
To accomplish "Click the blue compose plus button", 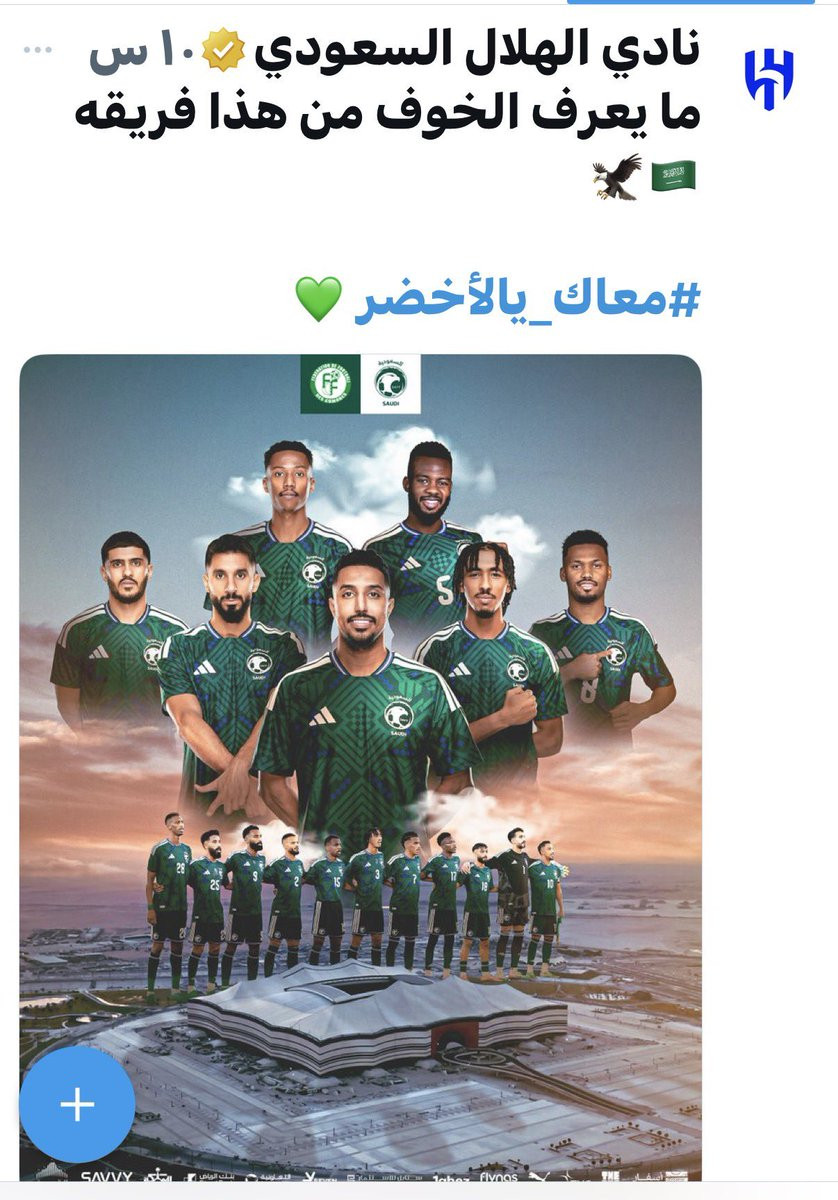I will tap(77, 1104).
